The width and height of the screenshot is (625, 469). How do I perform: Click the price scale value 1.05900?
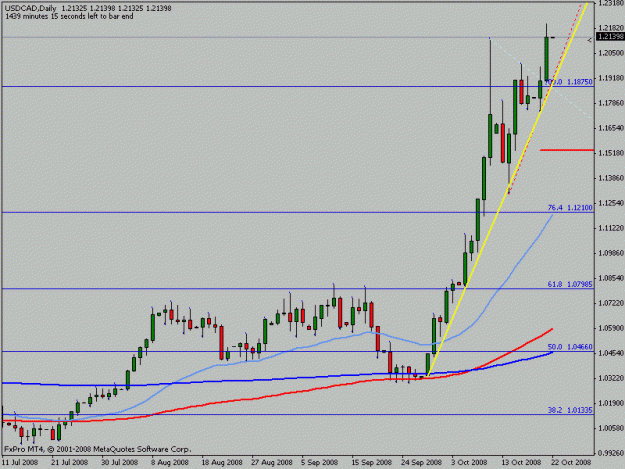pyautogui.click(x=611, y=328)
